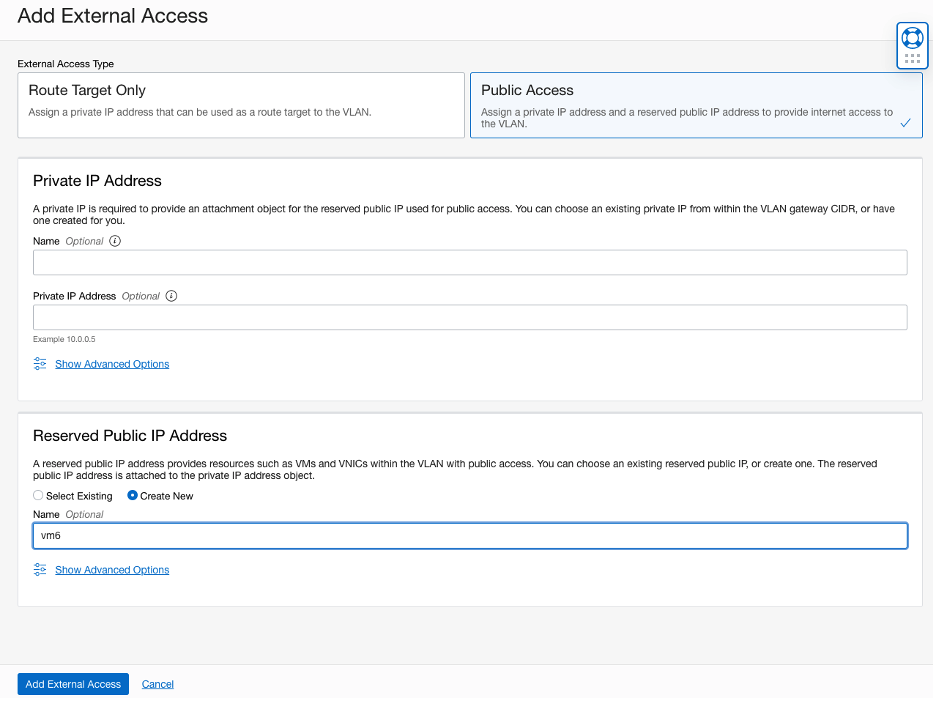Choose the Select Existing radio button
This screenshot has height=708, width=933.
tap(39, 495)
